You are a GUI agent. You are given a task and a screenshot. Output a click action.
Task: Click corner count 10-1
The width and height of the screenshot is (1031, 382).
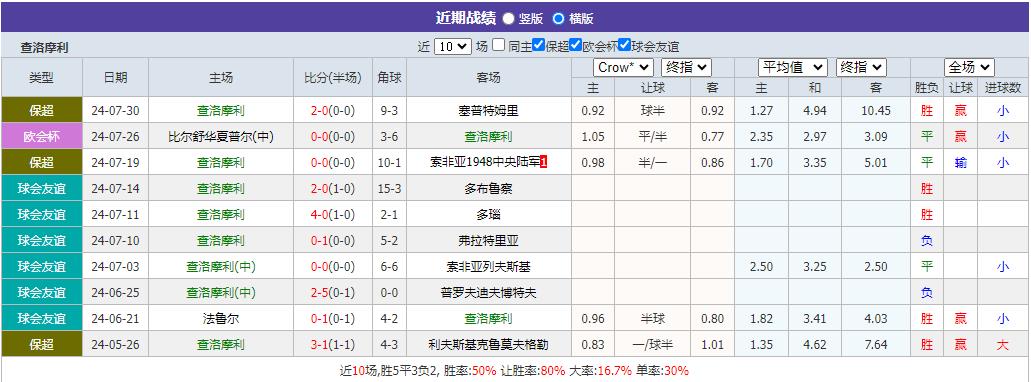[x=389, y=163]
